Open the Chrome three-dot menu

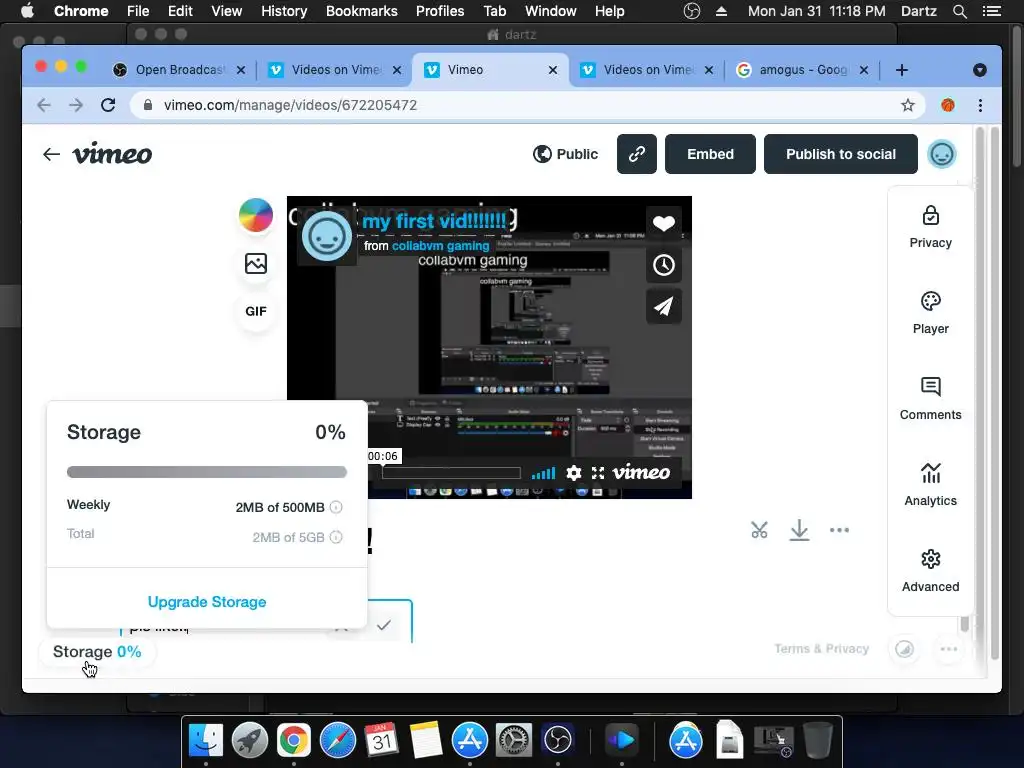coord(980,105)
